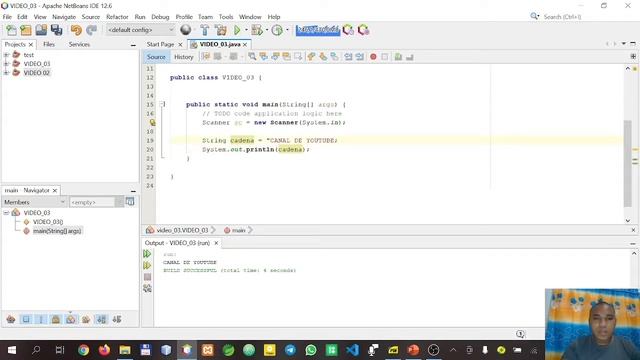
Task: Switch to the Files tab
Action: 49,44
